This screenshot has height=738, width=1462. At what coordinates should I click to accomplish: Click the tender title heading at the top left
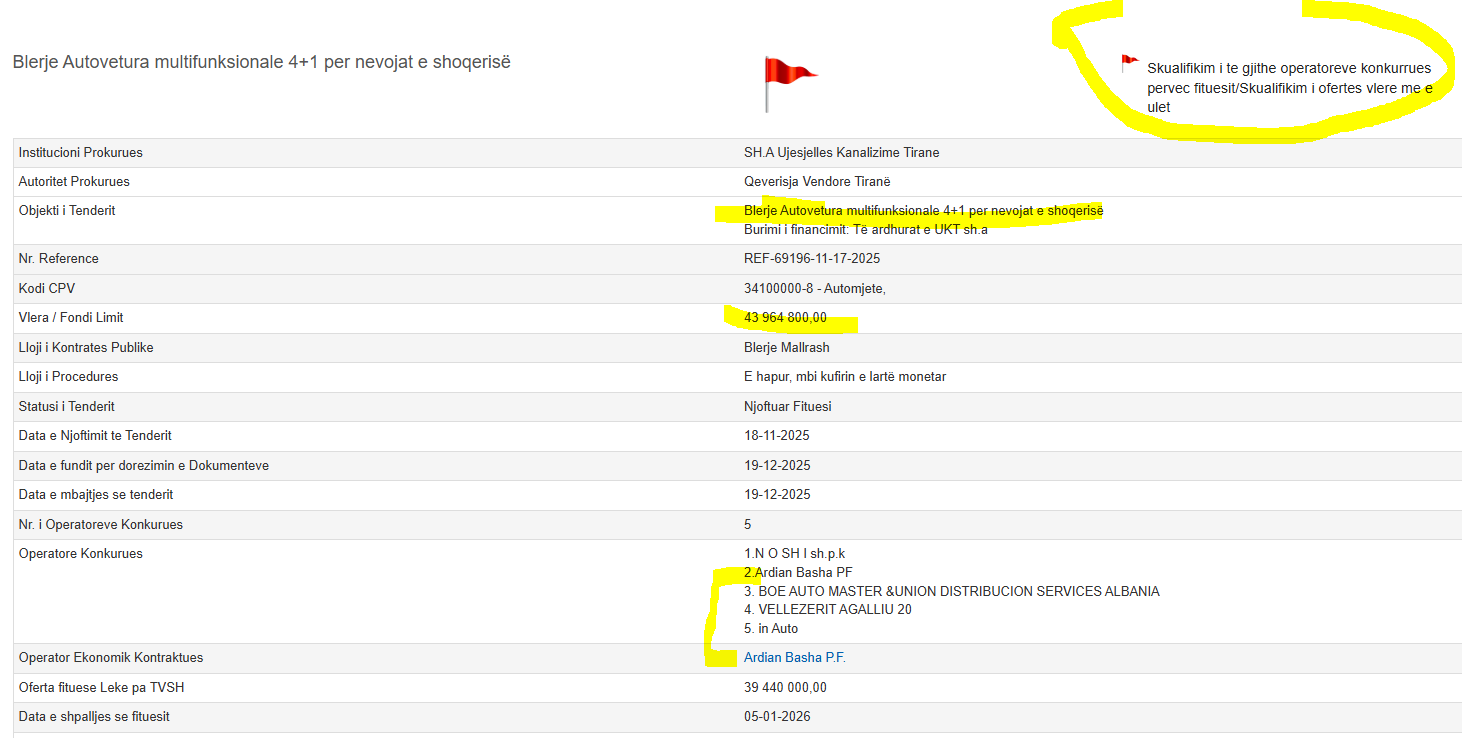(x=262, y=62)
